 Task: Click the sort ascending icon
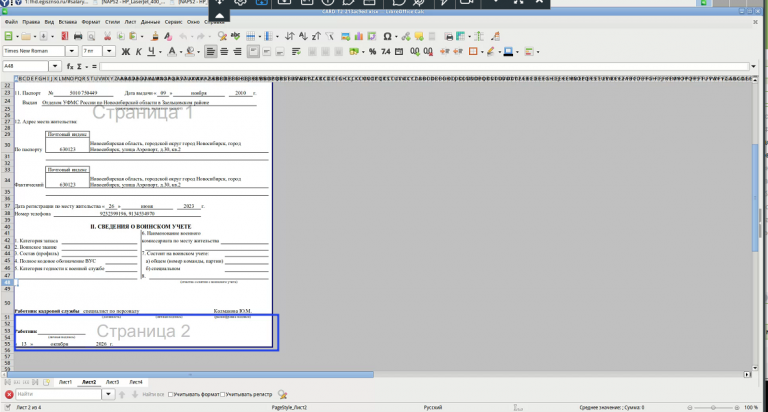303,36
